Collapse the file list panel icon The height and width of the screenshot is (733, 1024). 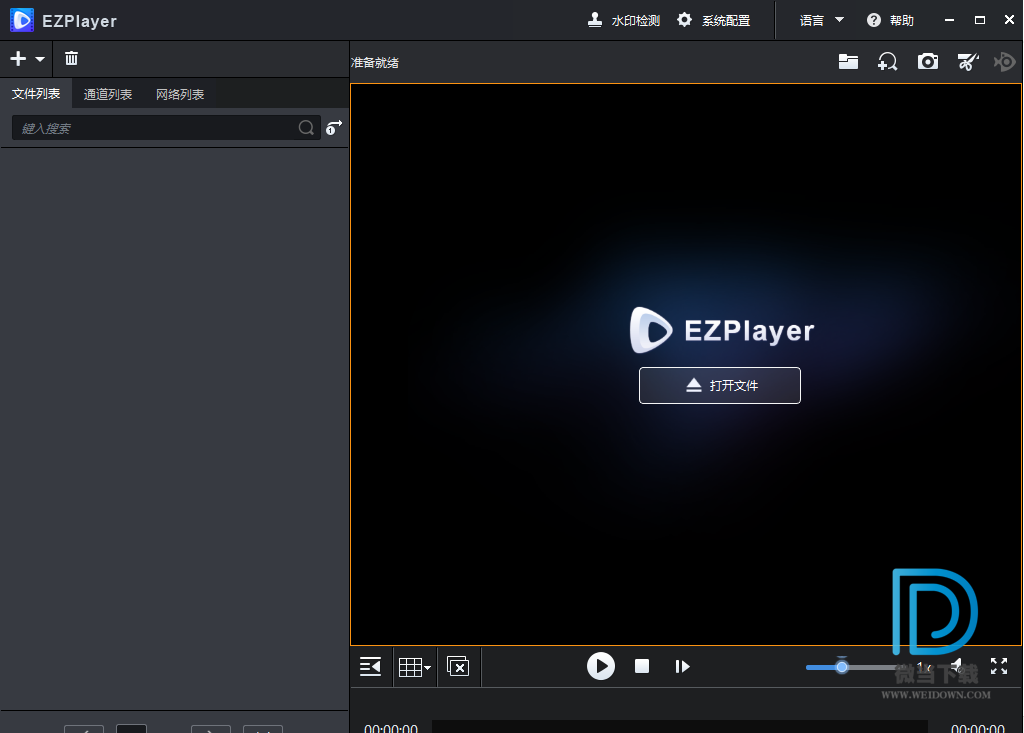click(x=370, y=667)
